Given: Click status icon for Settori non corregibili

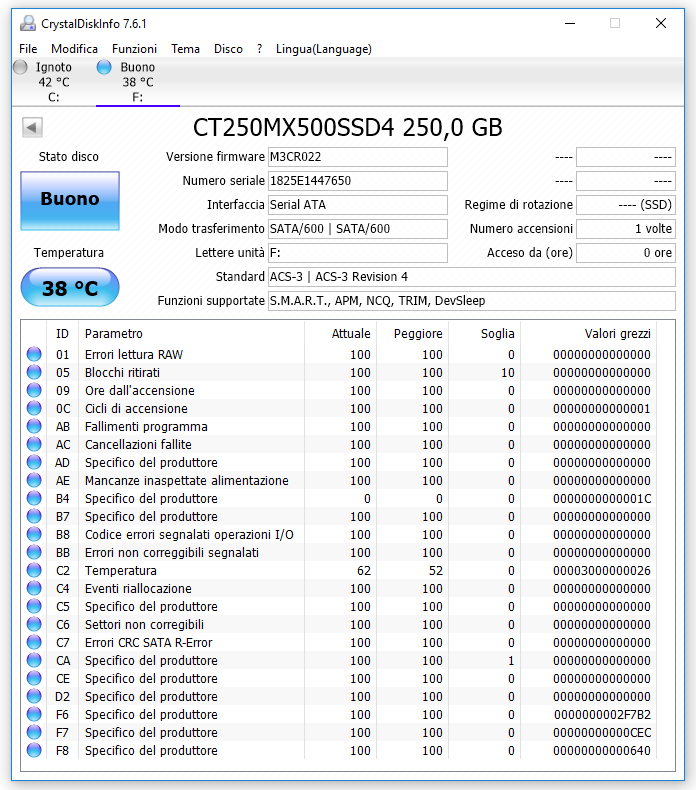Looking at the screenshot, I should [x=34, y=624].
